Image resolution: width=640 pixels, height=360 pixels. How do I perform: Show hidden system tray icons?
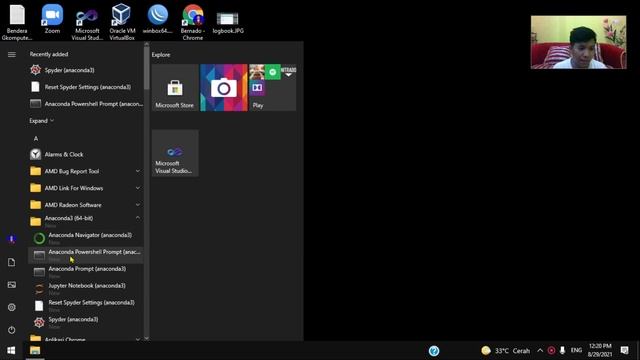click(x=540, y=351)
